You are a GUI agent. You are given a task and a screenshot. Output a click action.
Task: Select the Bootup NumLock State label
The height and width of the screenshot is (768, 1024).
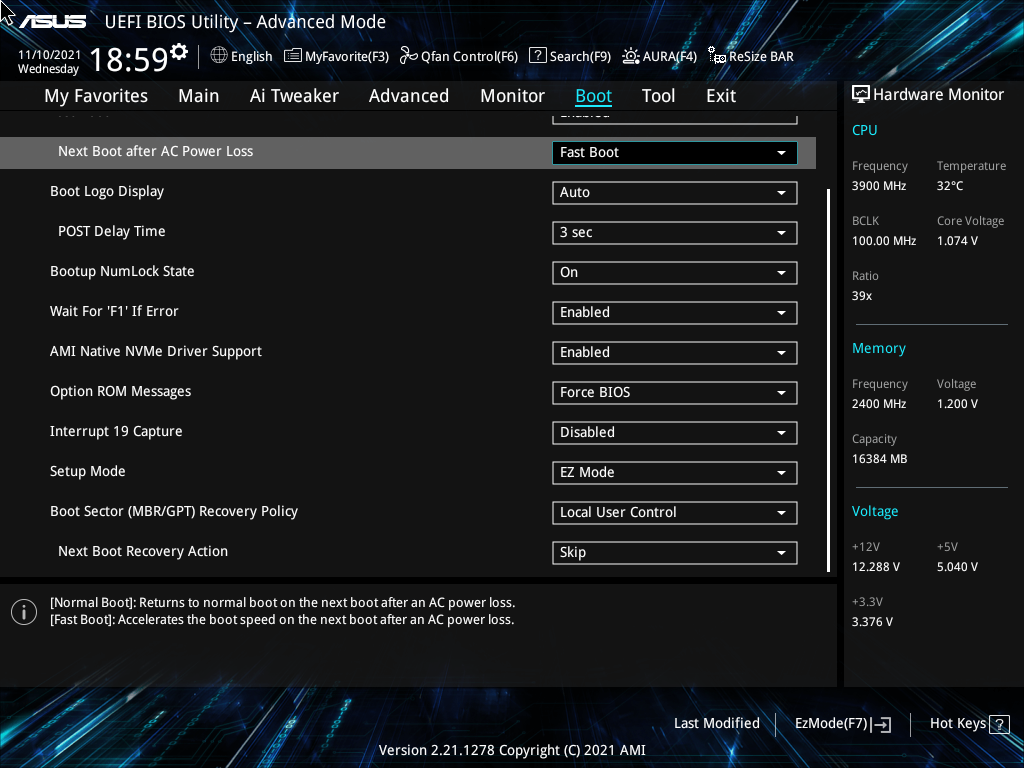(122, 271)
